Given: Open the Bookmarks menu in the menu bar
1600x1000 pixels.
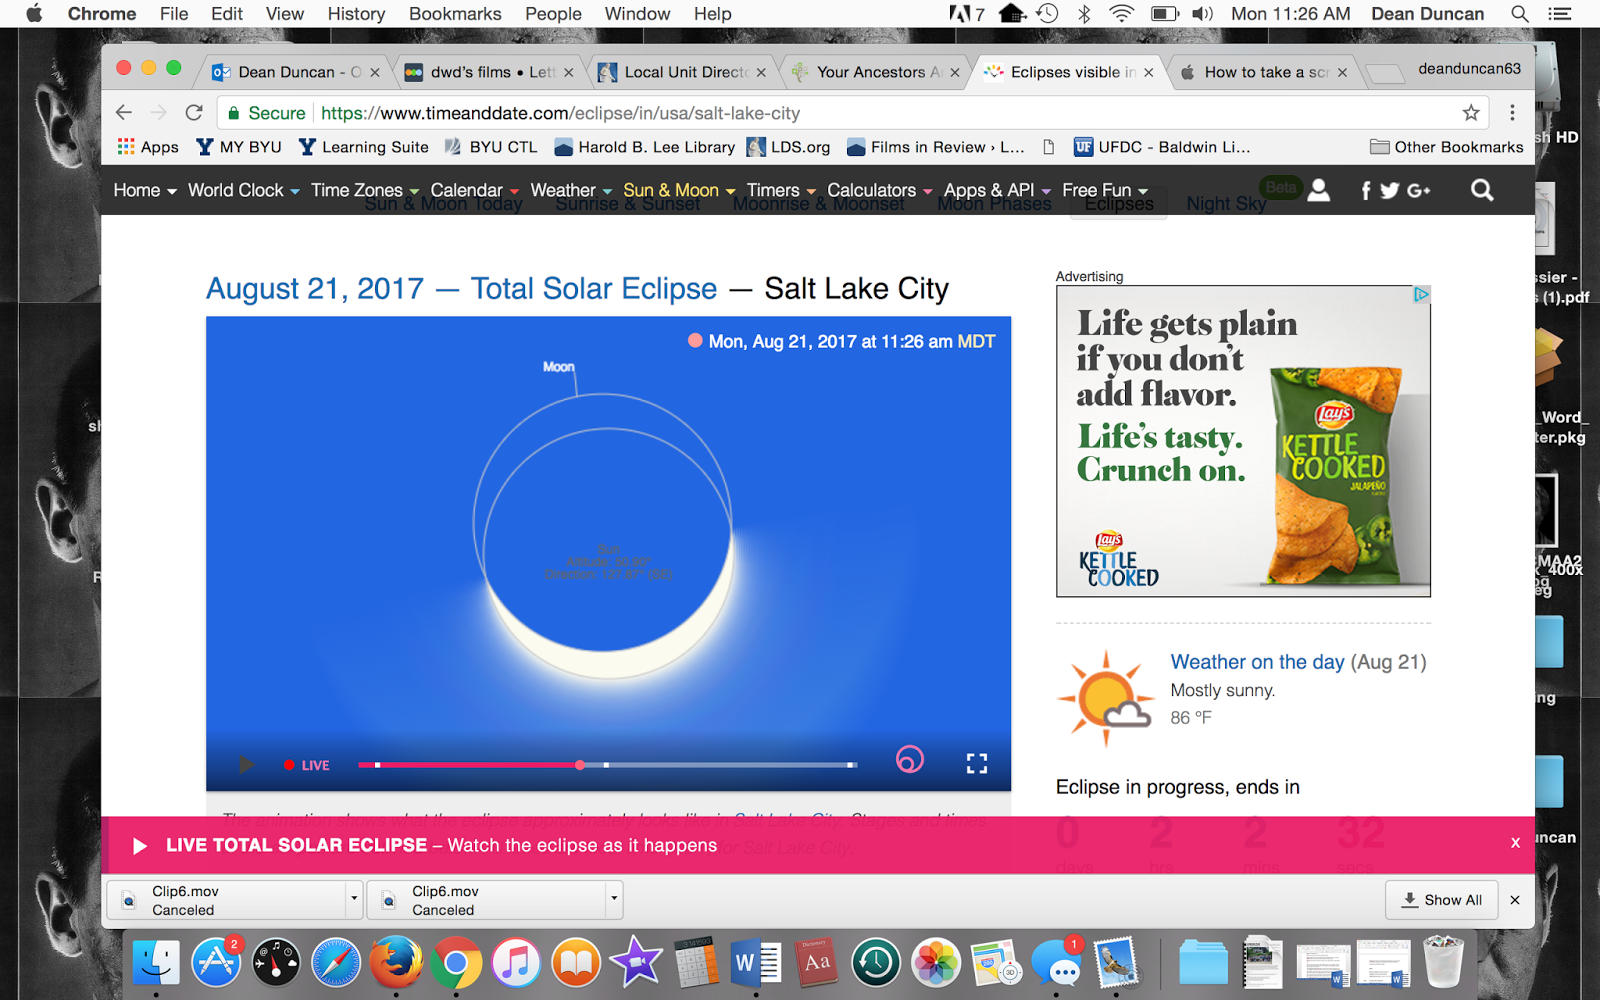Looking at the screenshot, I should [455, 14].
